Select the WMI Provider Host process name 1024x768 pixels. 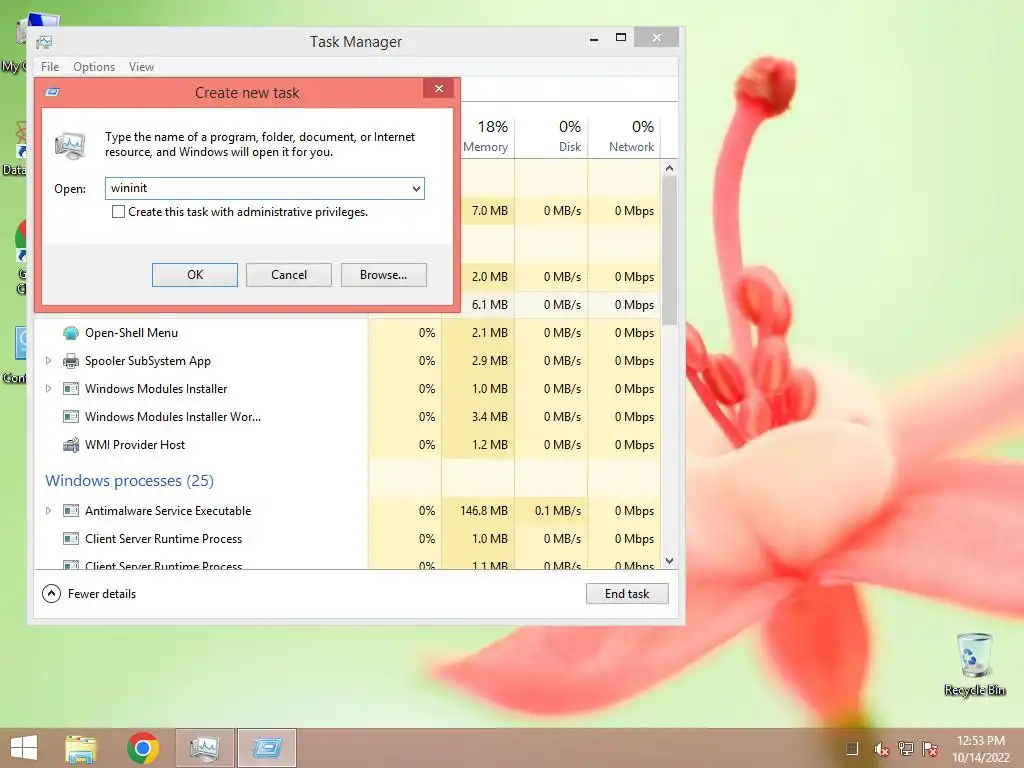click(x=135, y=445)
